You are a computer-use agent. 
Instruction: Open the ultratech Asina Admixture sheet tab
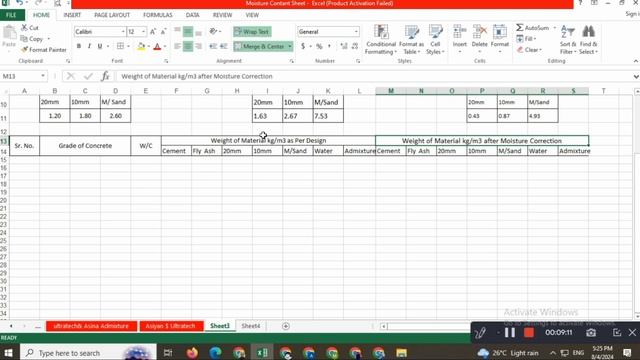click(91, 326)
